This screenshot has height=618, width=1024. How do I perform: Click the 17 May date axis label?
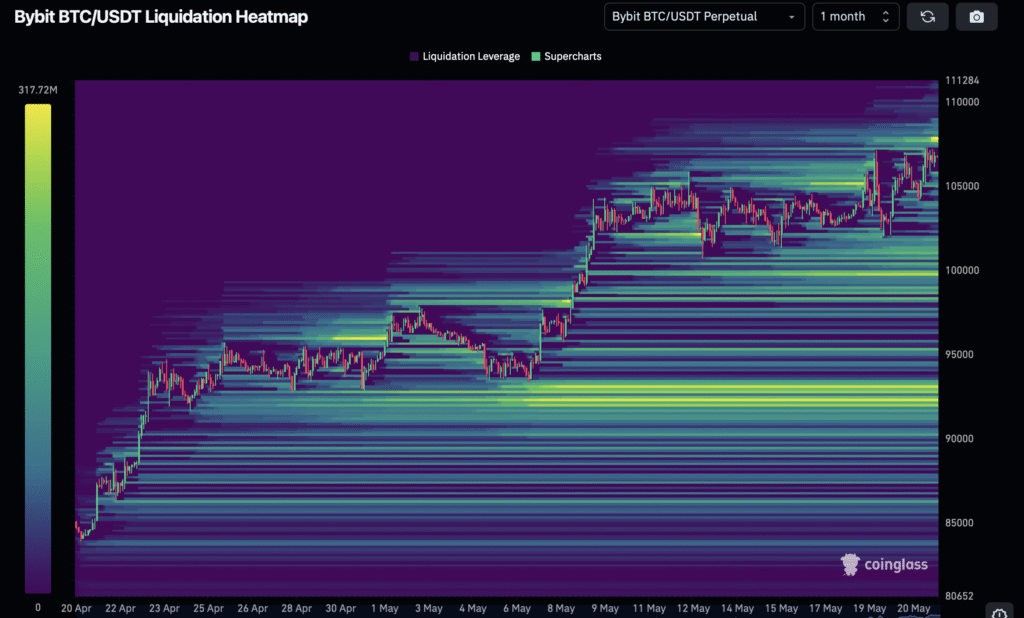click(x=825, y=608)
